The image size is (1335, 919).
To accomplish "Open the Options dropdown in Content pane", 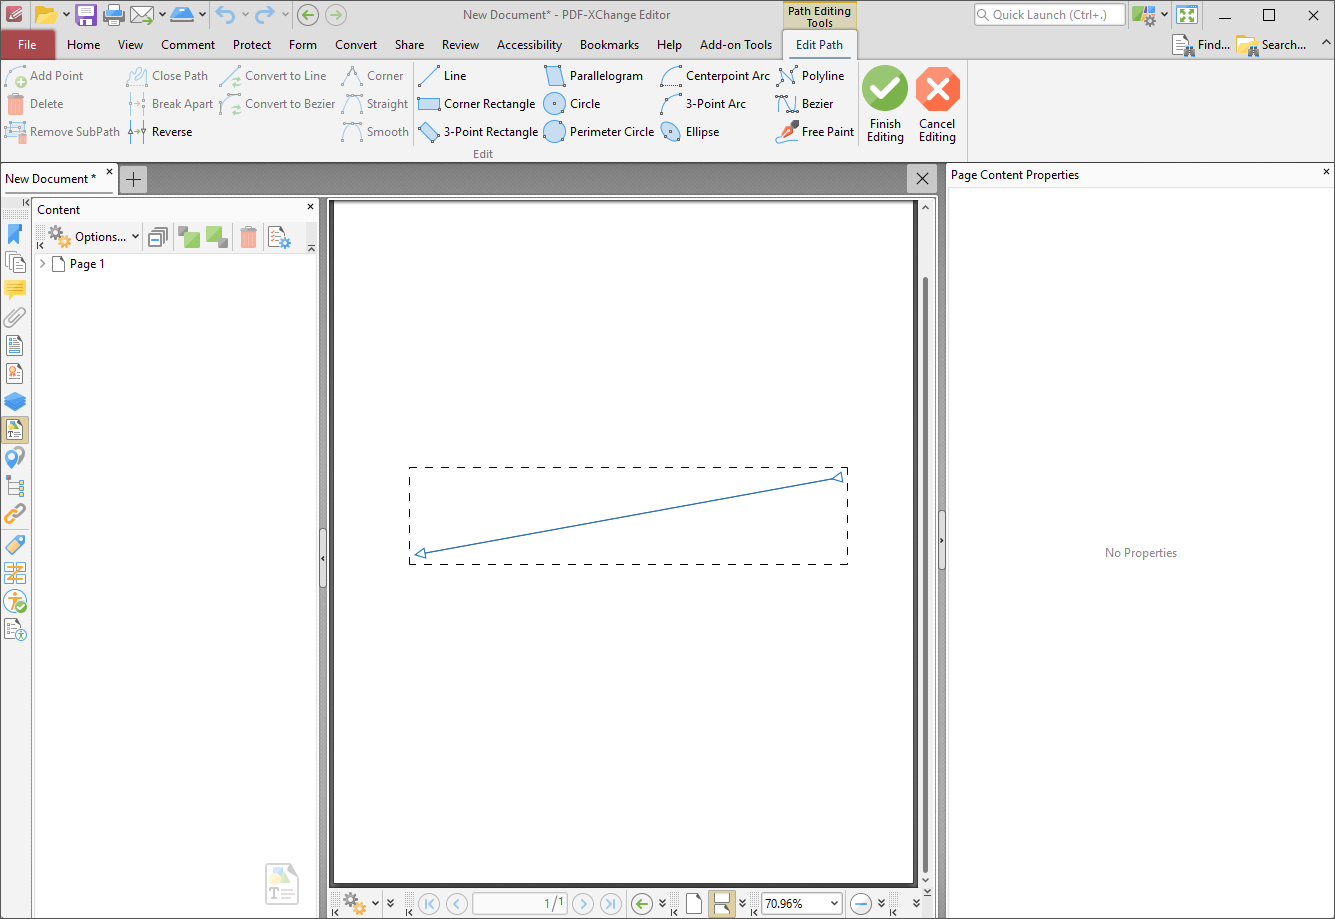I will click(x=94, y=237).
